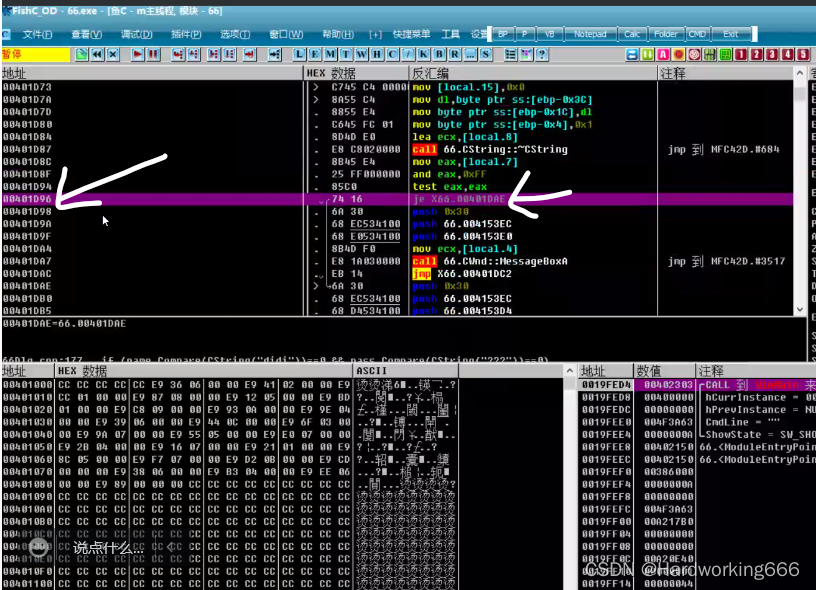Run the program with red play icon

(x=138, y=55)
